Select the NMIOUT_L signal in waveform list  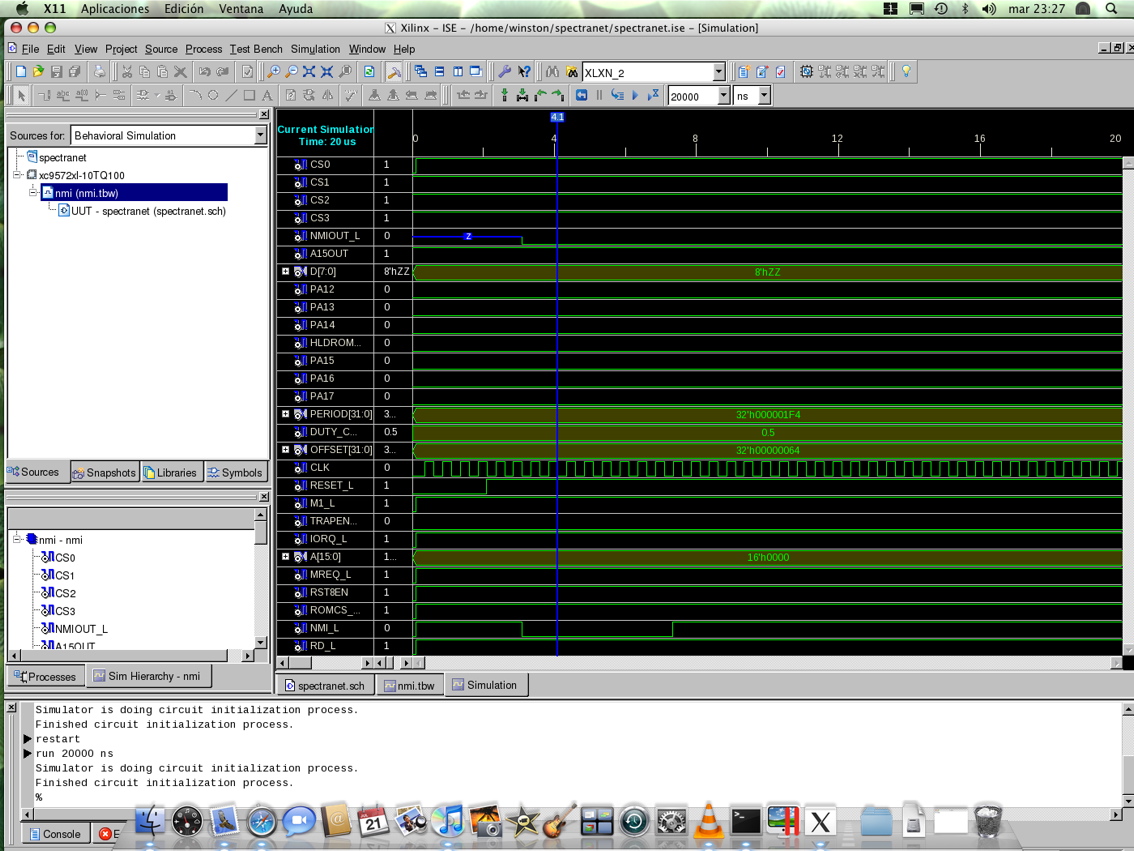[334, 236]
